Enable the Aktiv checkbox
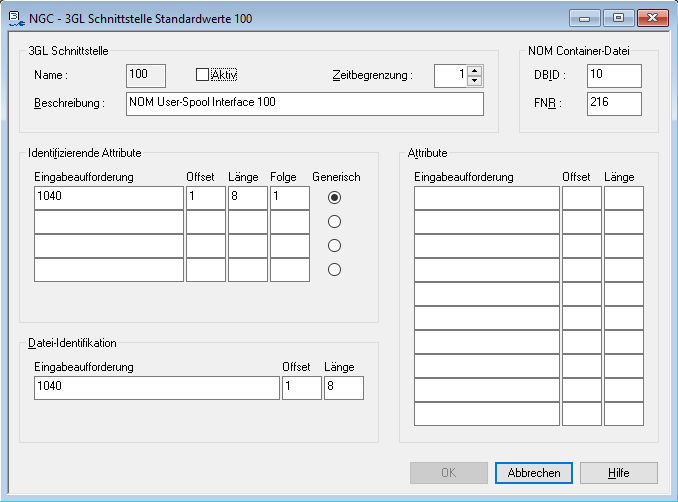Image resolution: width=678 pixels, height=502 pixels. (x=202, y=74)
